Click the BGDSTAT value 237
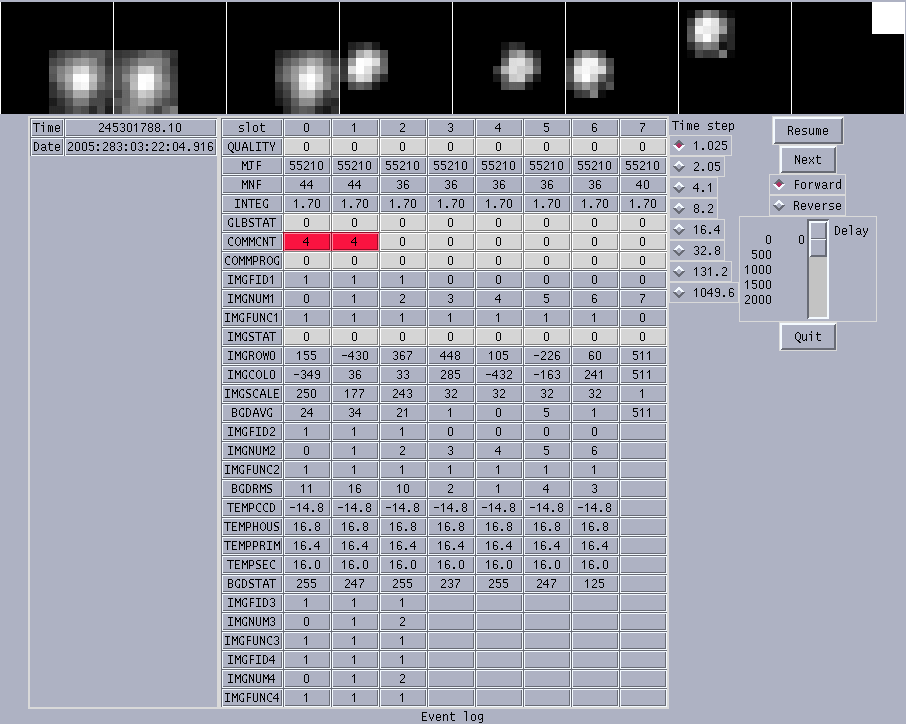906x724 pixels. click(x=450, y=584)
